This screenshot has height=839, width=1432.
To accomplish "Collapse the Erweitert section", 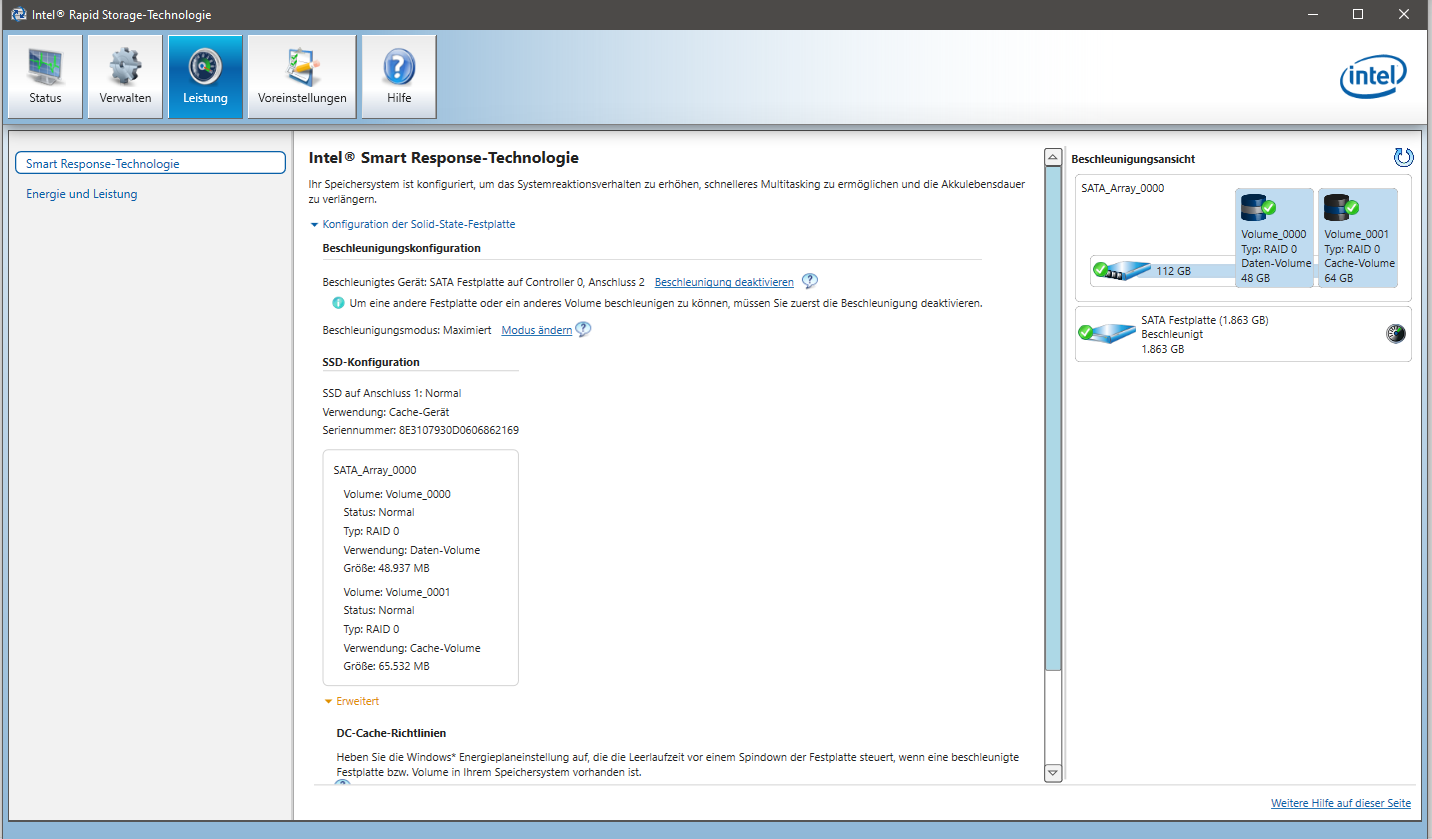I will tap(351, 701).
